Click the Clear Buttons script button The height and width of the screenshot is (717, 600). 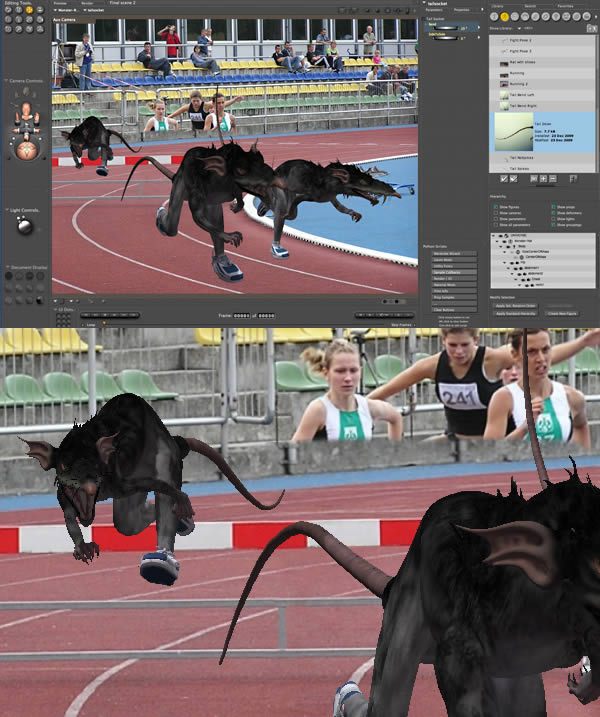tap(454, 310)
